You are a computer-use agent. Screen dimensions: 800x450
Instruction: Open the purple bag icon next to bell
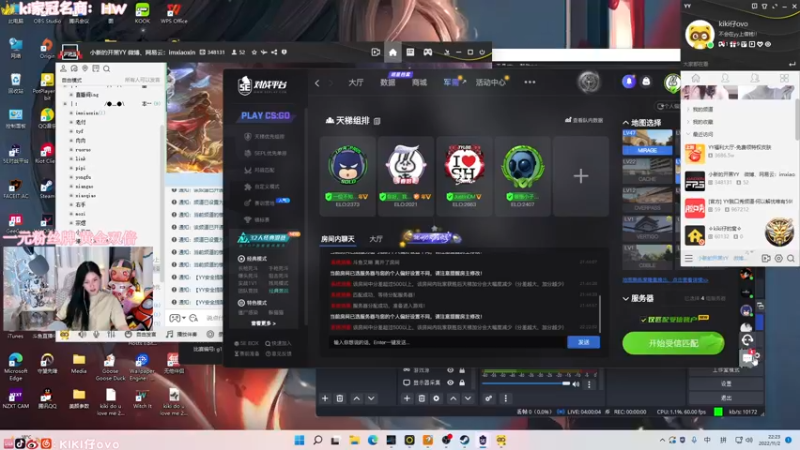tap(646, 82)
